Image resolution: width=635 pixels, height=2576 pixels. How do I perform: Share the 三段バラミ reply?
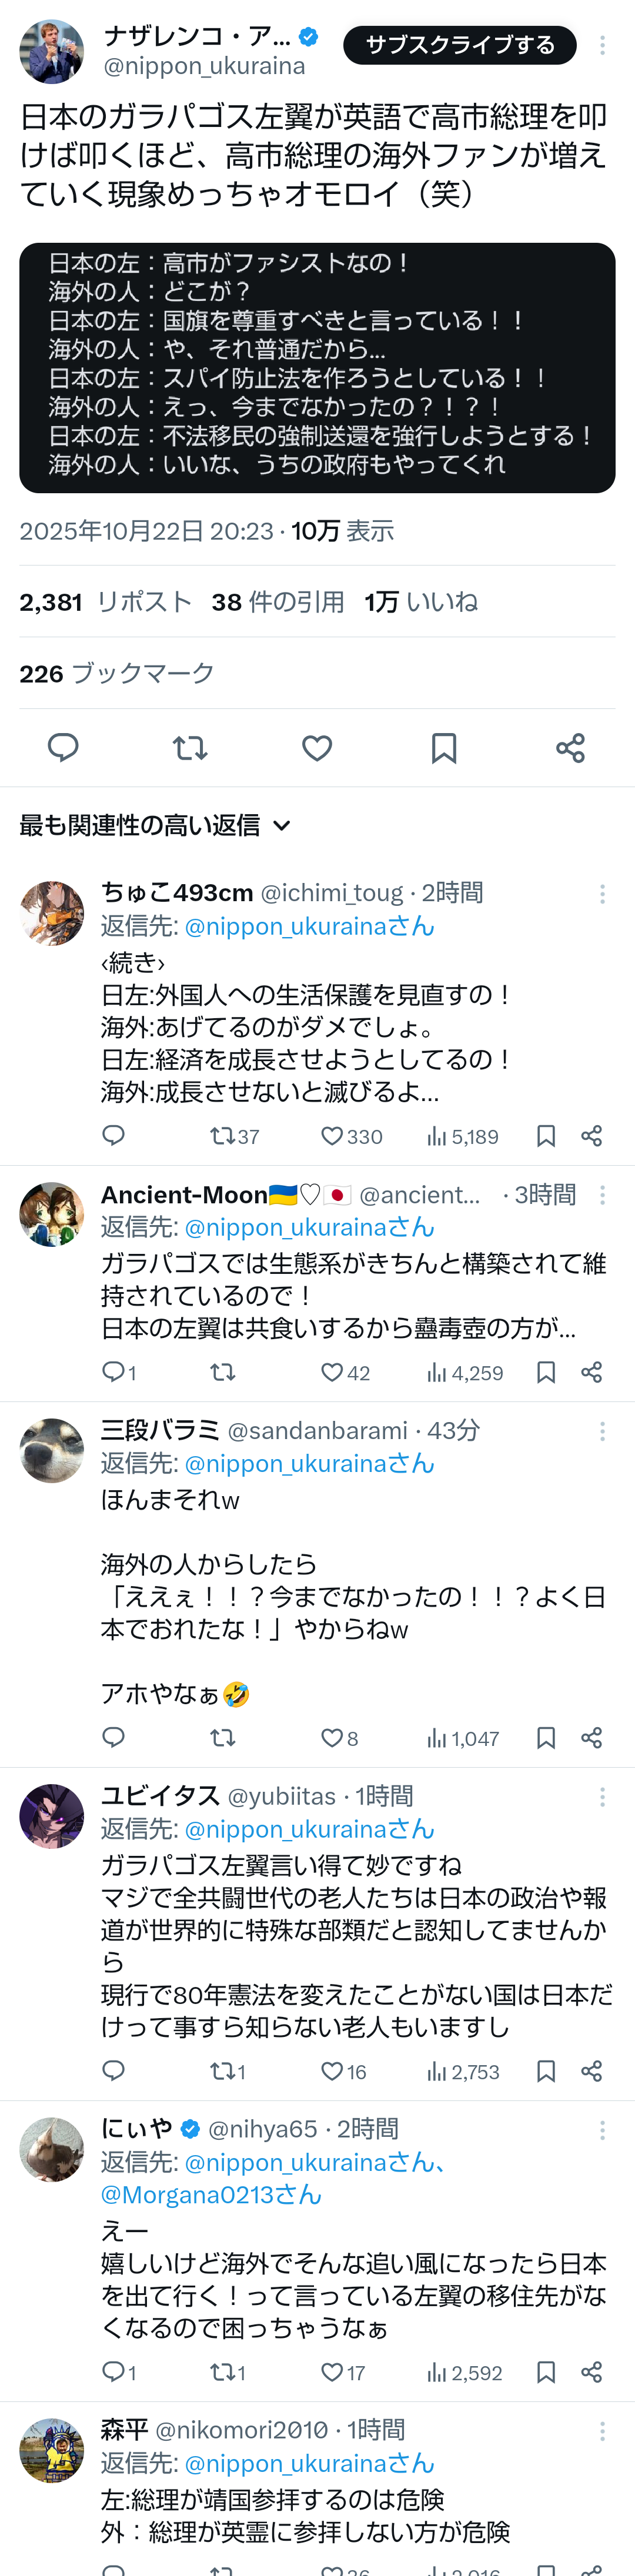[592, 1738]
